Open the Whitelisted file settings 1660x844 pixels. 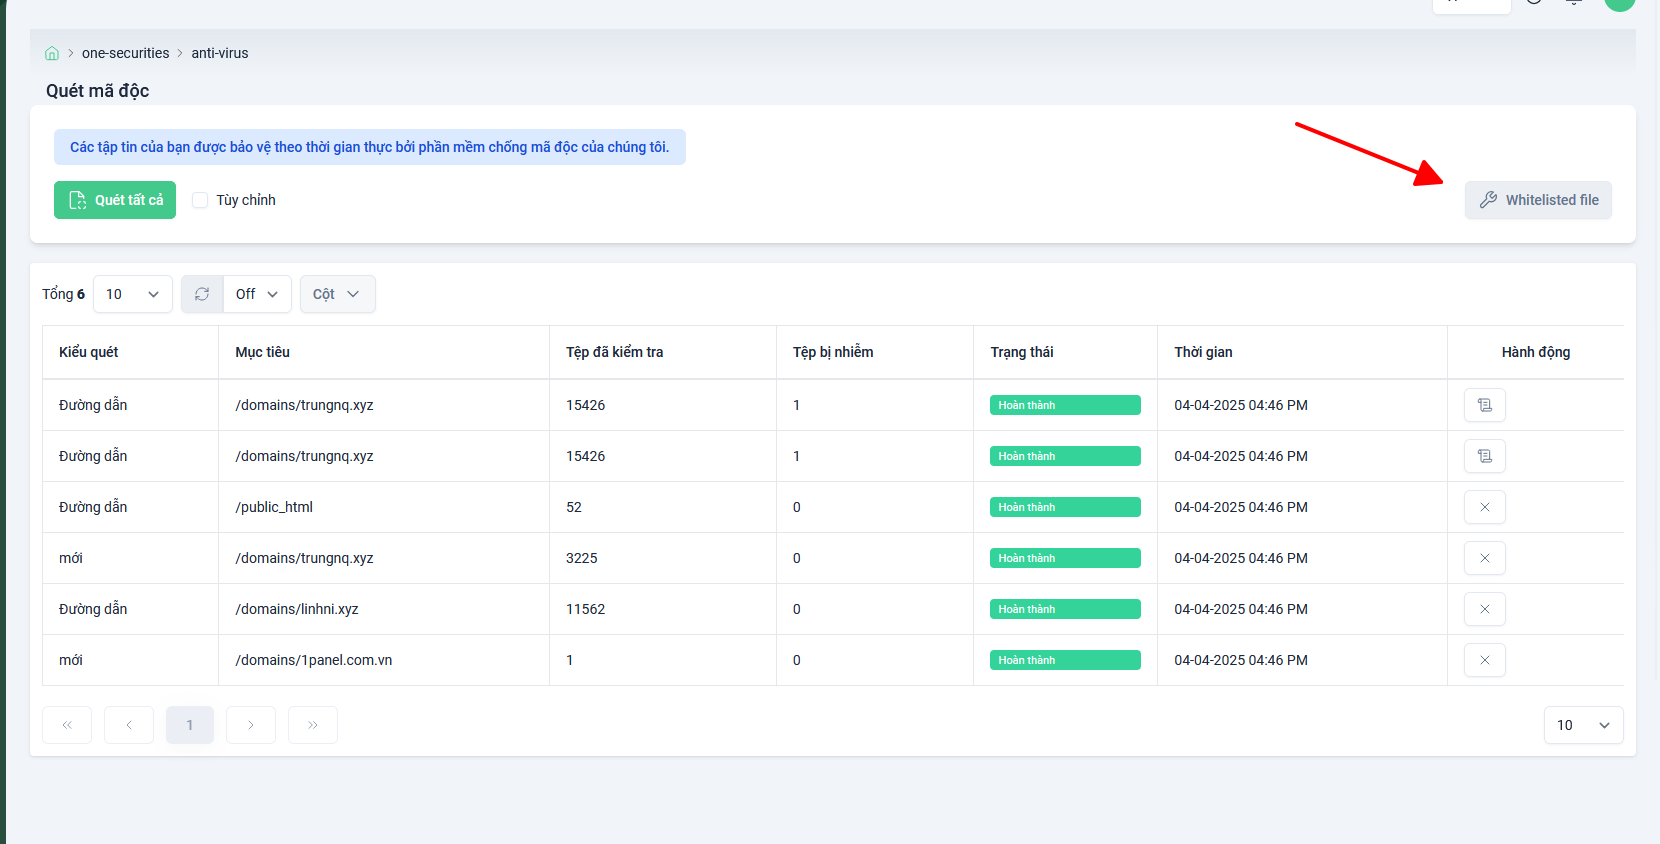point(1538,200)
